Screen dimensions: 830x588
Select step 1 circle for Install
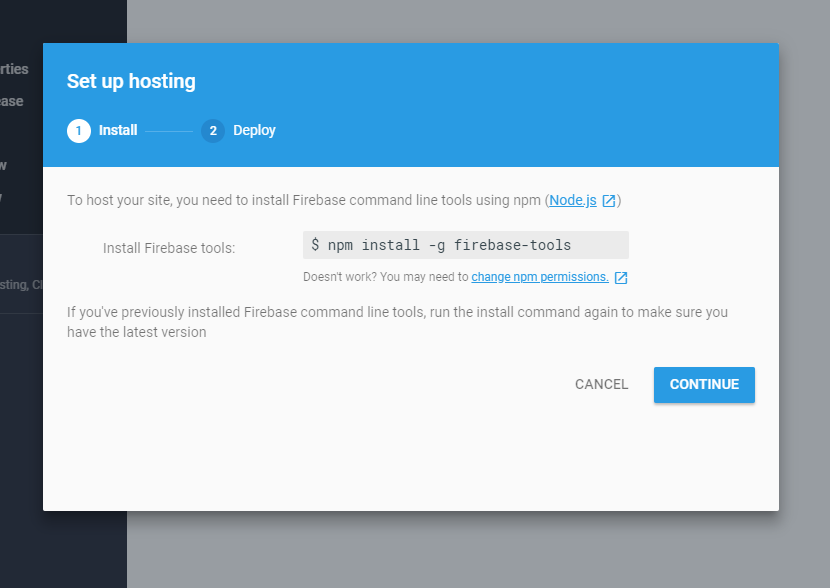point(79,131)
